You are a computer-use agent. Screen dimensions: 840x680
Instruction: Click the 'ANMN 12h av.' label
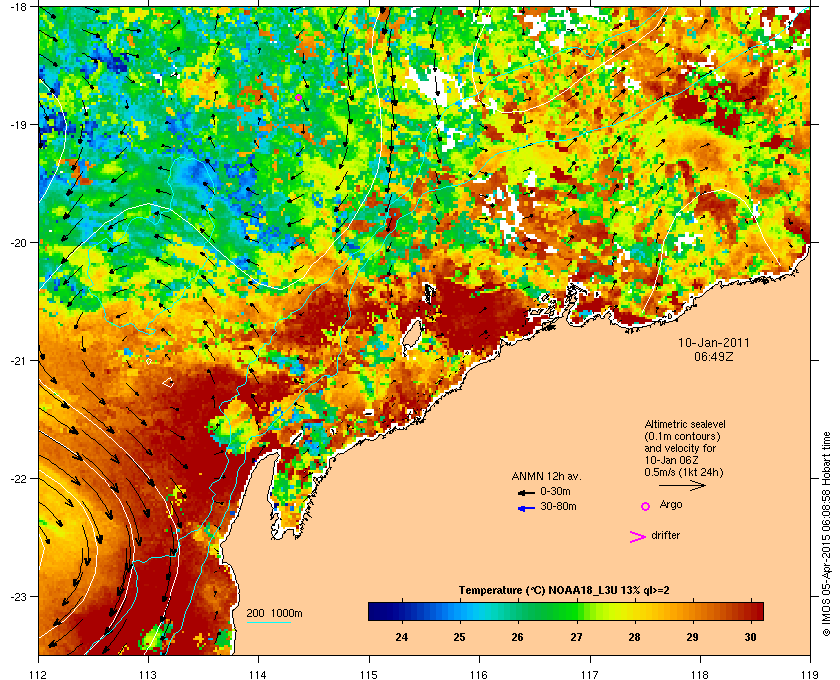tap(546, 476)
